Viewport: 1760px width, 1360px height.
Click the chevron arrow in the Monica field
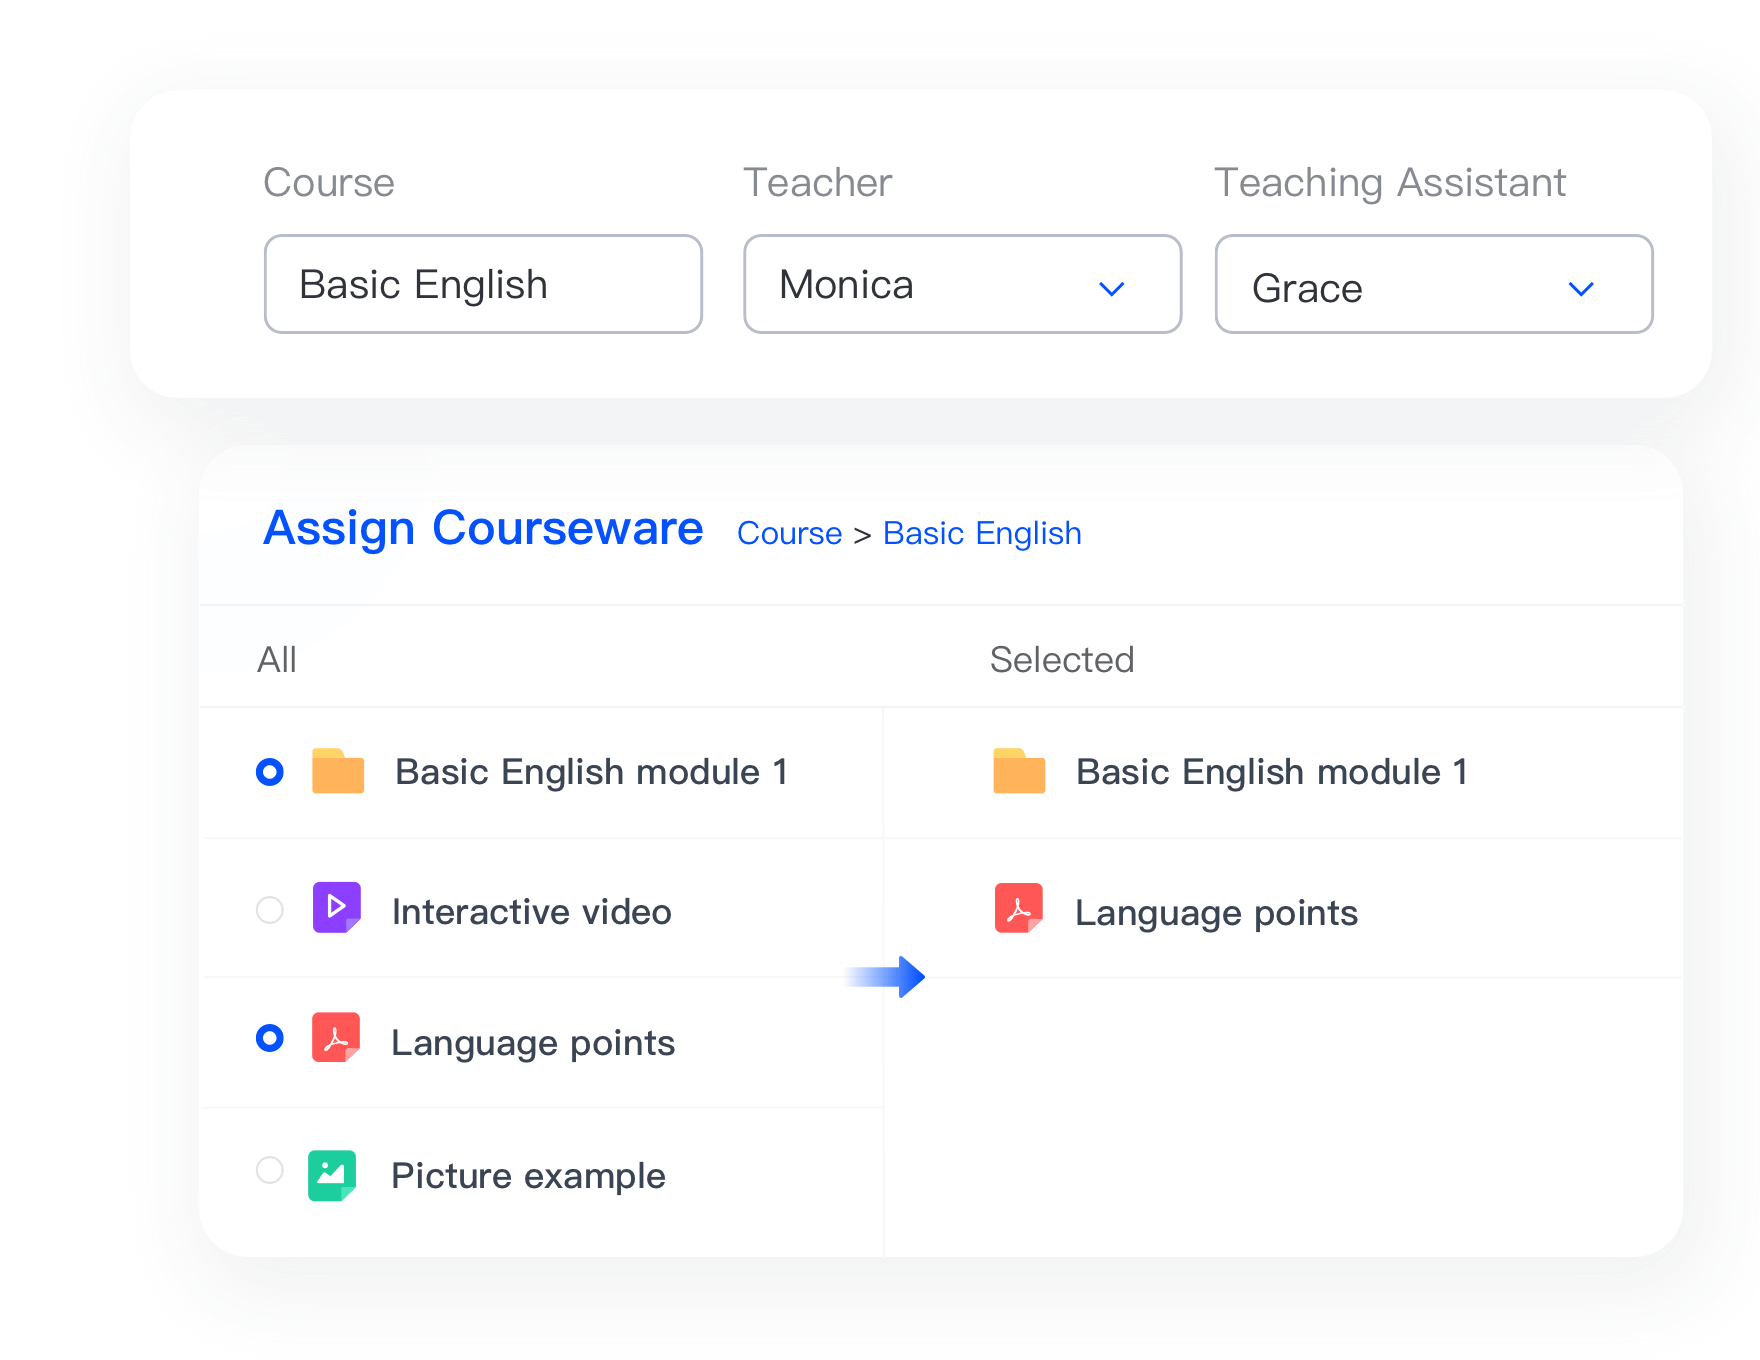(x=1112, y=289)
